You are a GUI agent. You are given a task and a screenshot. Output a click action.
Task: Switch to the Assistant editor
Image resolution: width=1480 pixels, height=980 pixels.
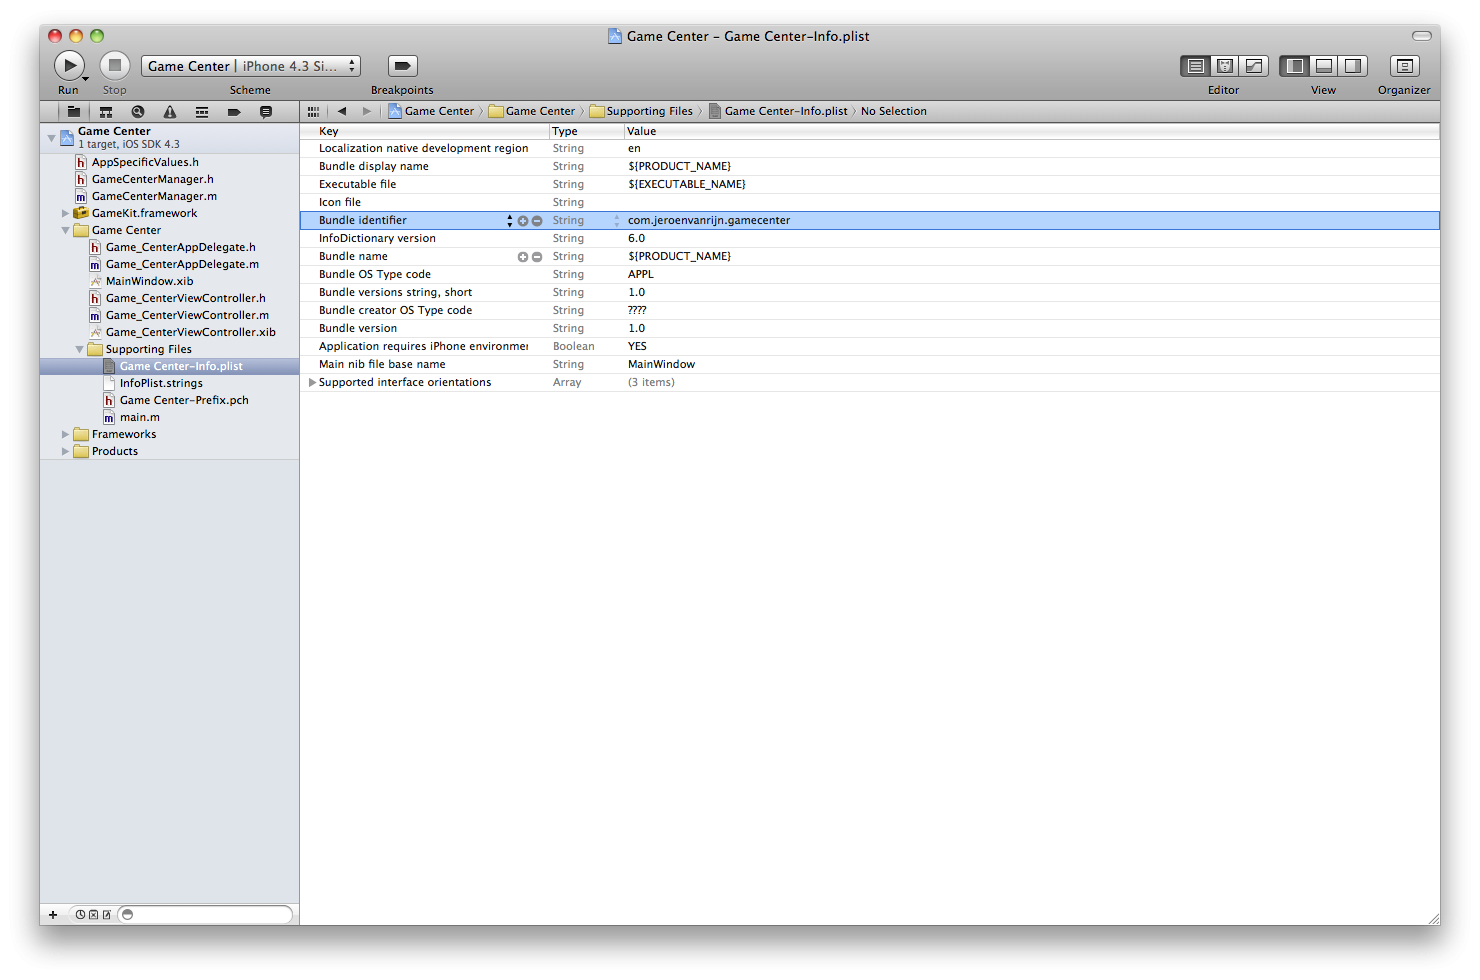[x=1224, y=66]
